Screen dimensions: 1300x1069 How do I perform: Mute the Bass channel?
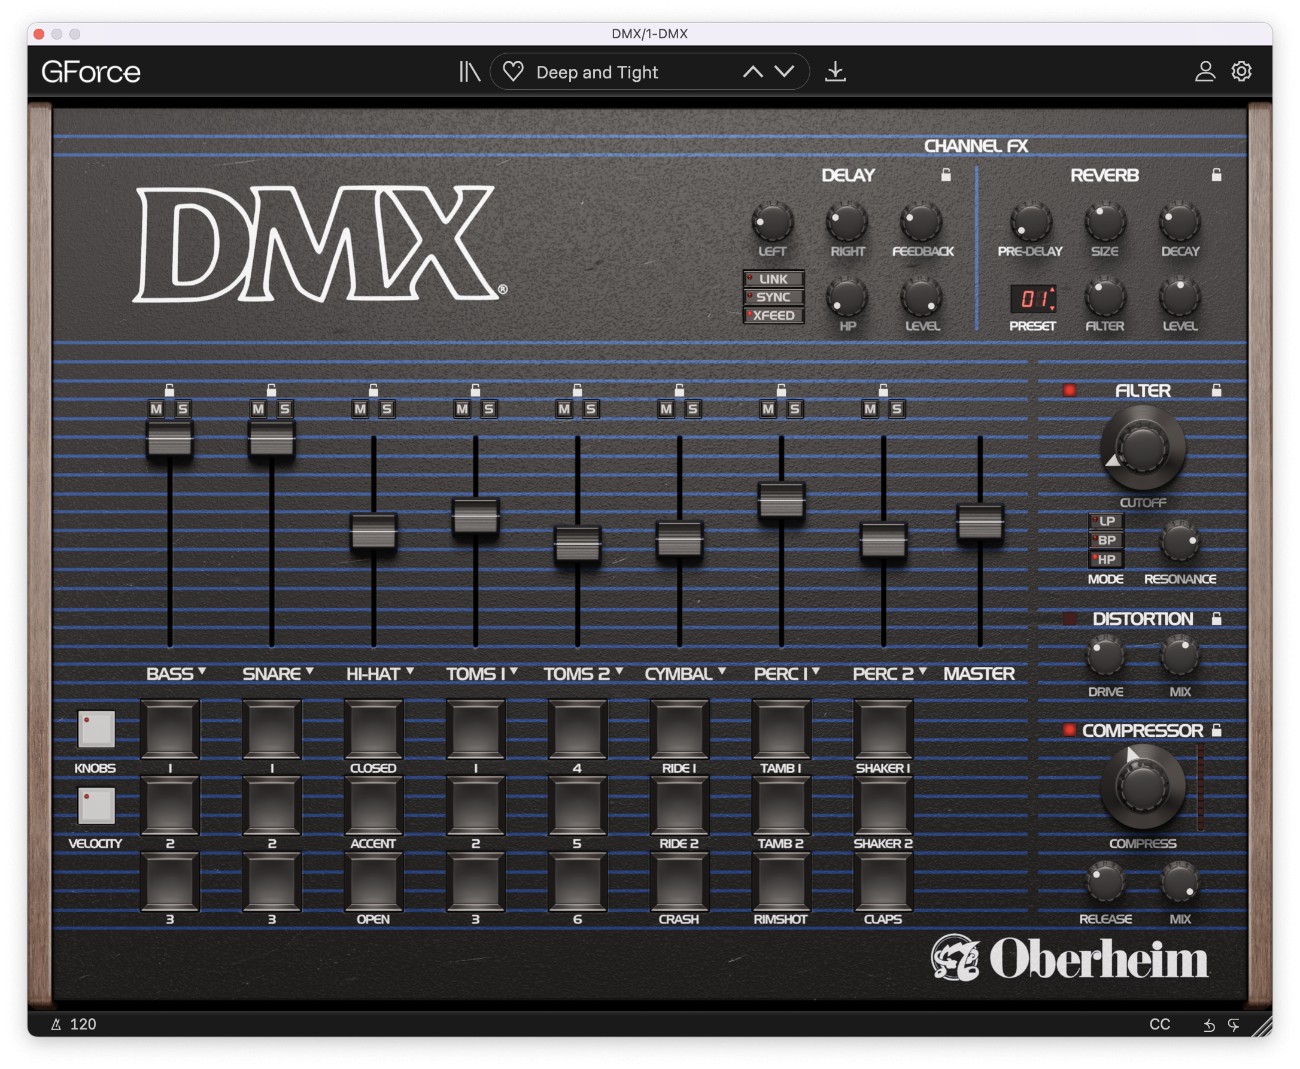tap(156, 409)
